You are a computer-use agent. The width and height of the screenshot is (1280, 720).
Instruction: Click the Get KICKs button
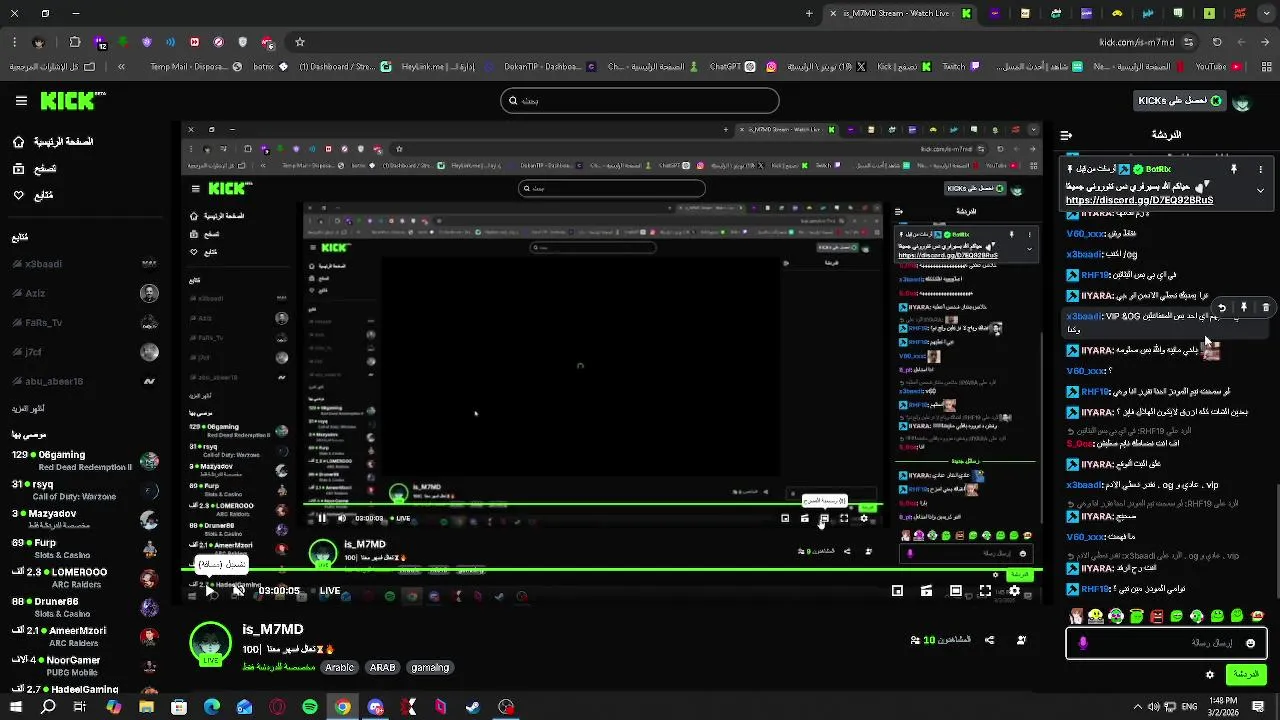pyautogui.click(x=1179, y=101)
